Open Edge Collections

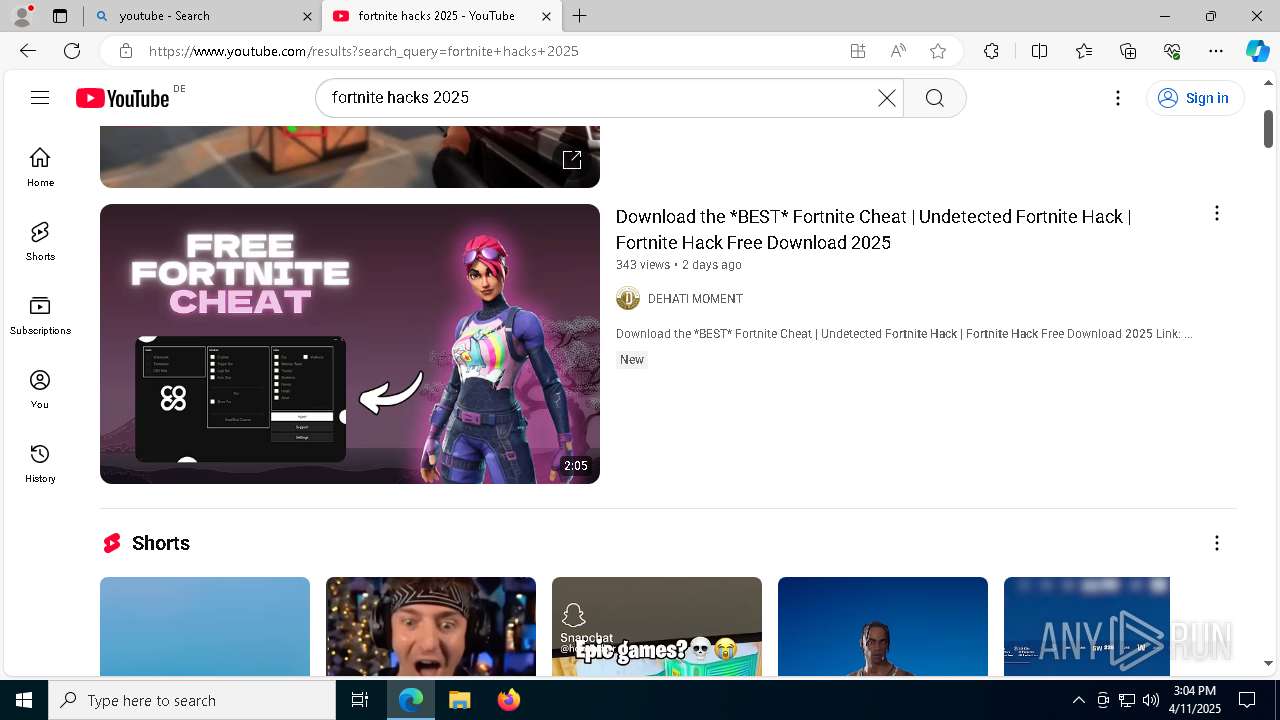point(1128,51)
